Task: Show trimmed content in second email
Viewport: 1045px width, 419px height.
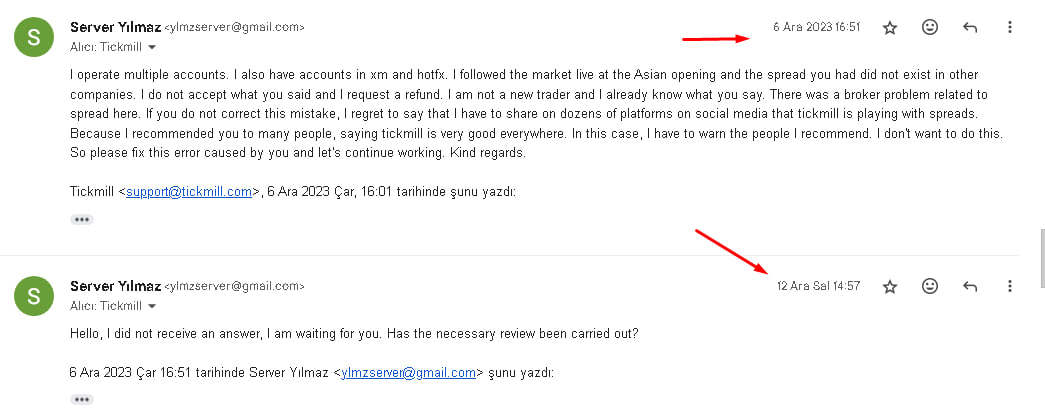Action: point(82,399)
